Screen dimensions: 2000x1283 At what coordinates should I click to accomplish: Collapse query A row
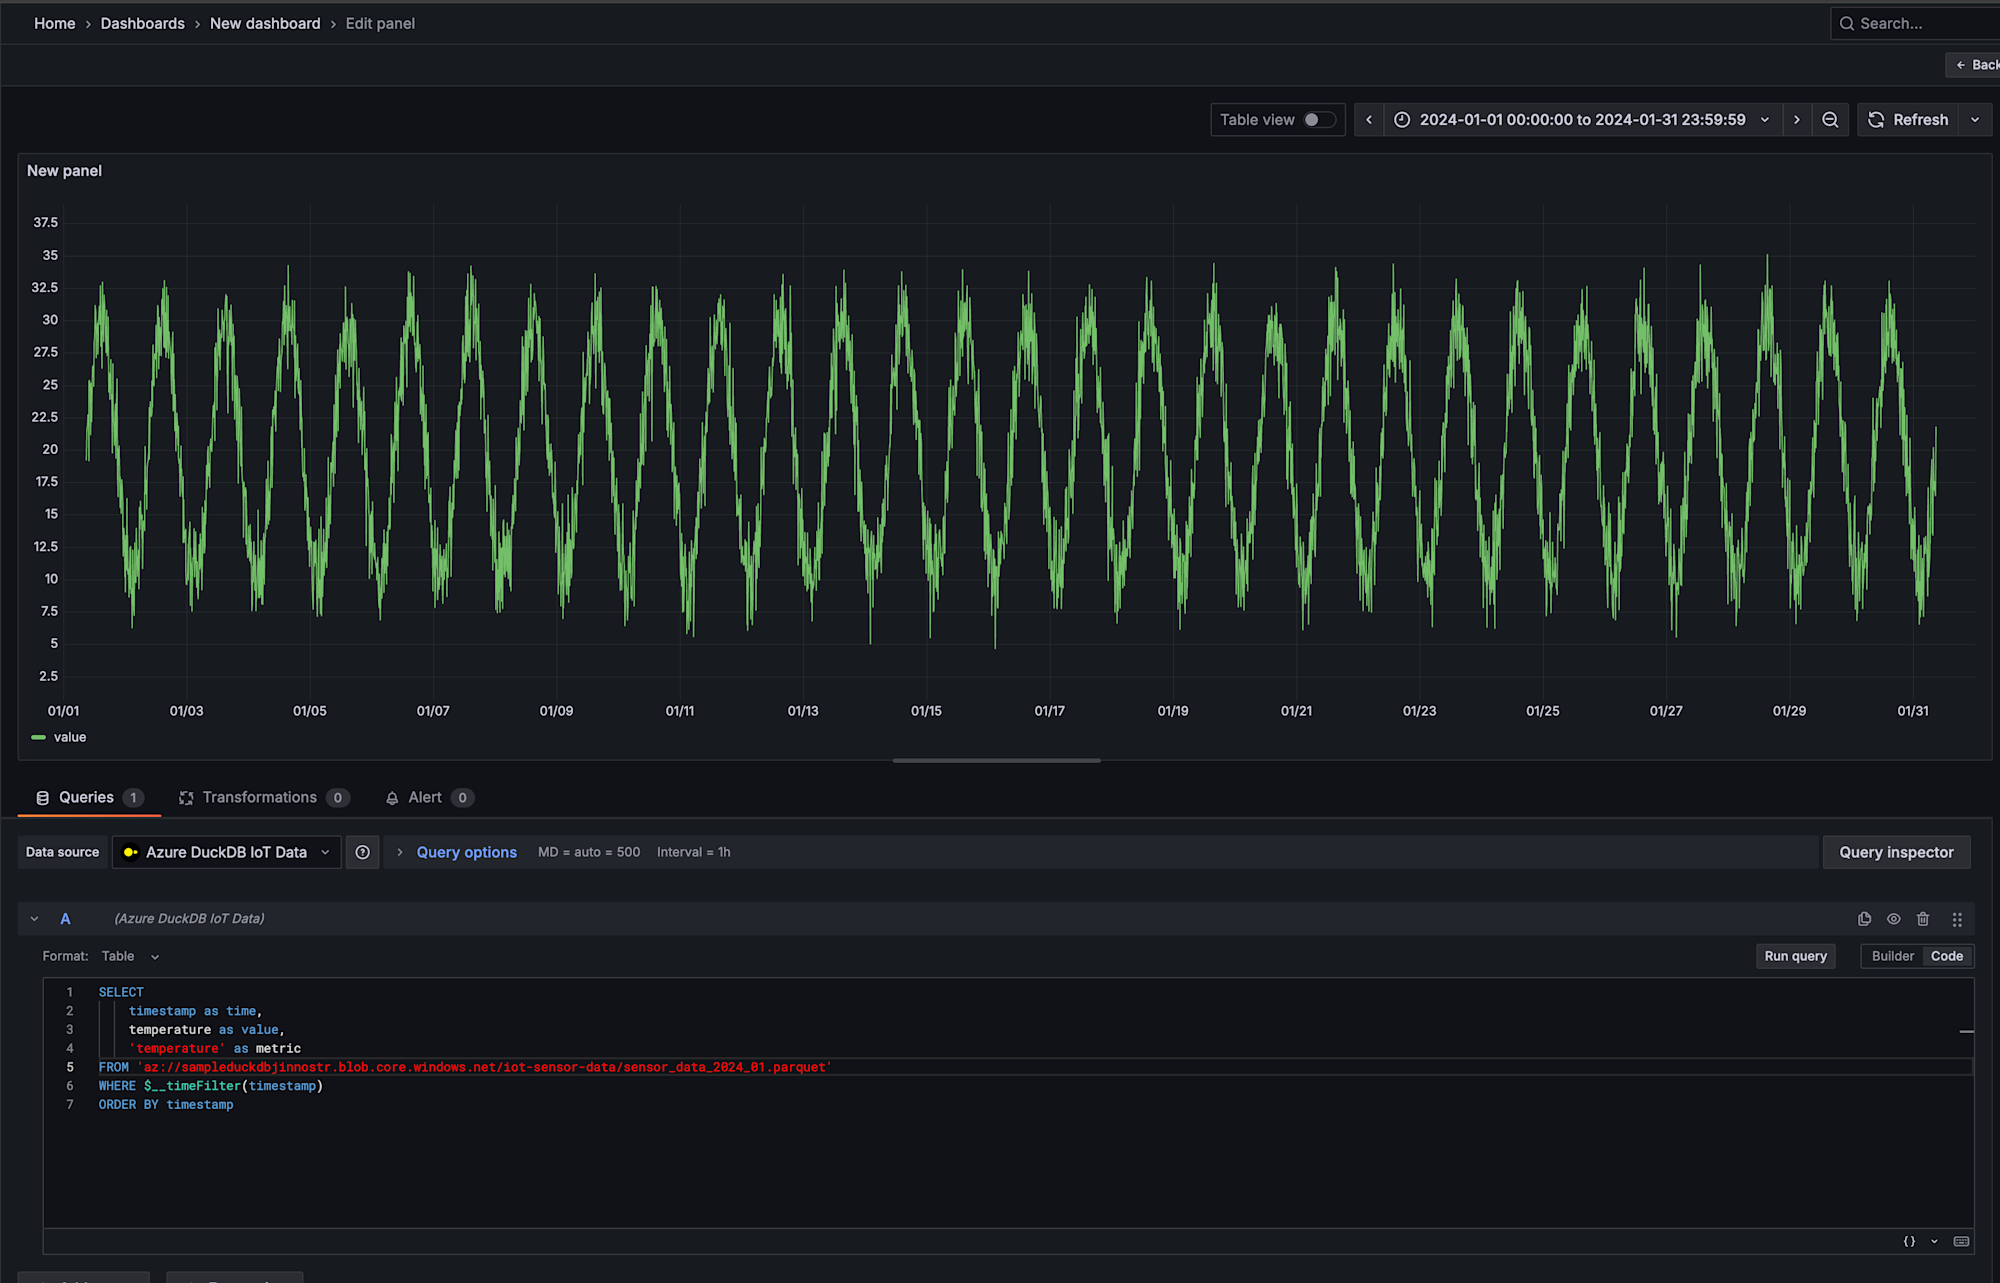pos(34,919)
